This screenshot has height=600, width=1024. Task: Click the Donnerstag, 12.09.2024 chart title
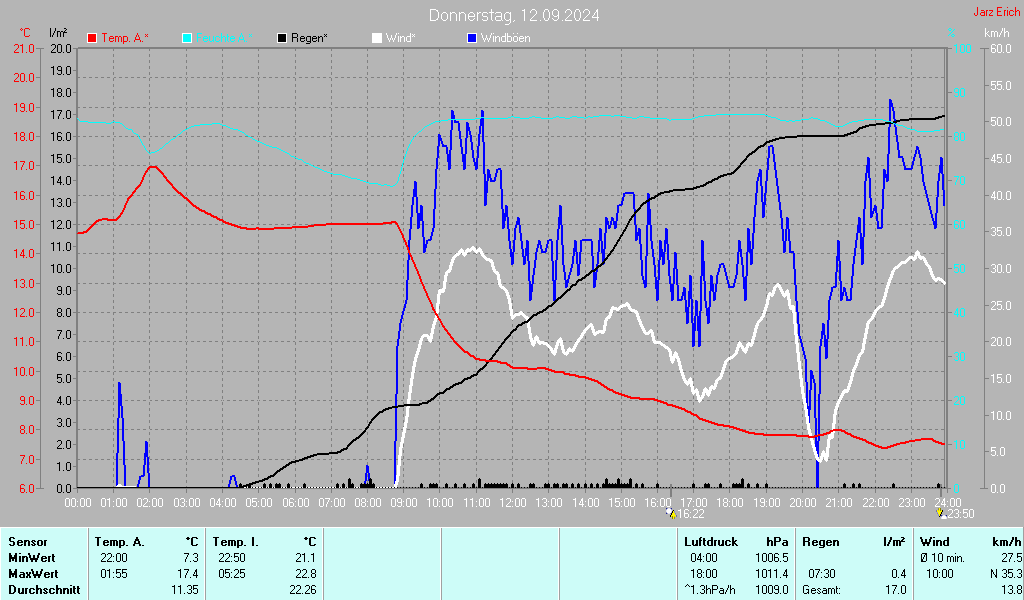(514, 15)
